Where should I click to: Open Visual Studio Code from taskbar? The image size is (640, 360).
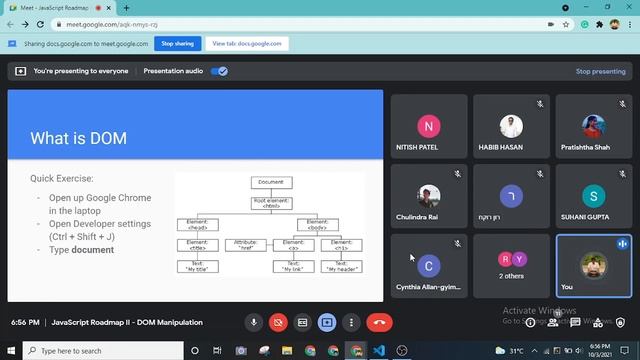pyautogui.click(x=379, y=351)
